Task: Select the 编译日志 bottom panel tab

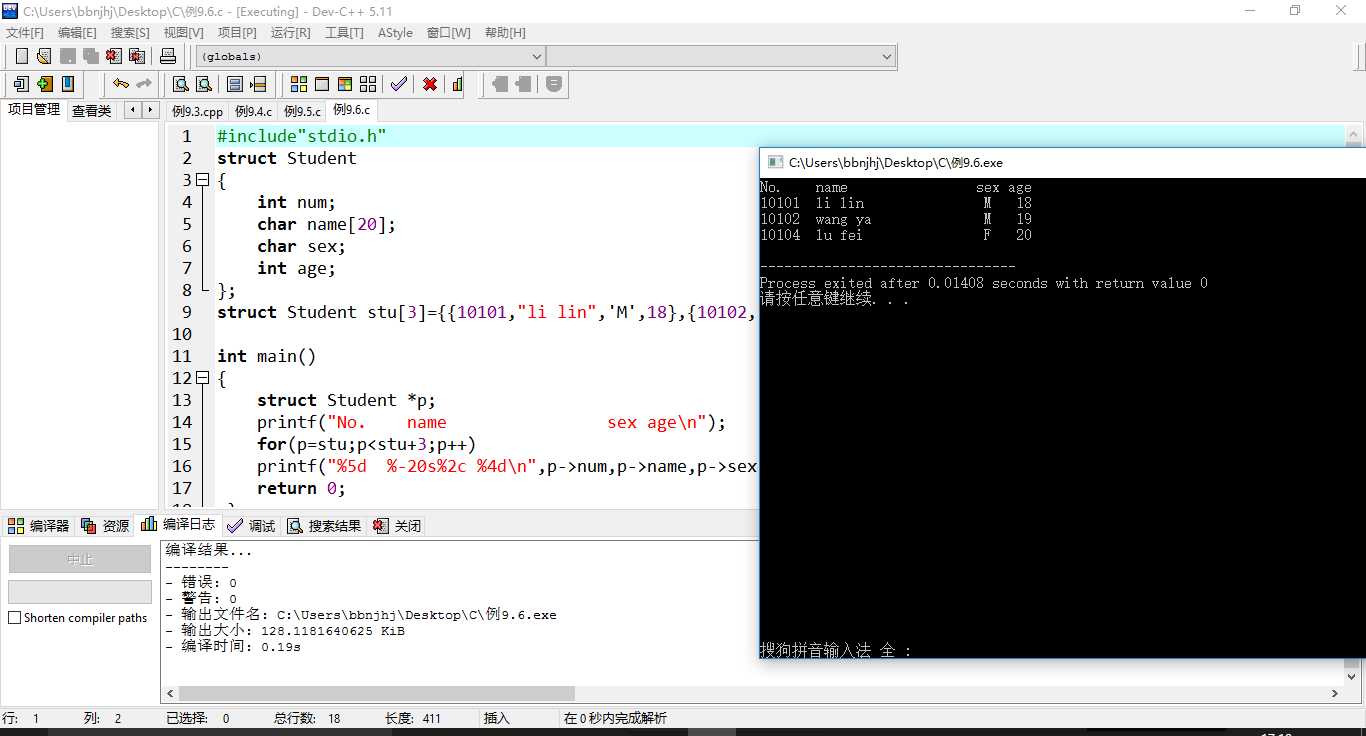Action: pos(178,524)
